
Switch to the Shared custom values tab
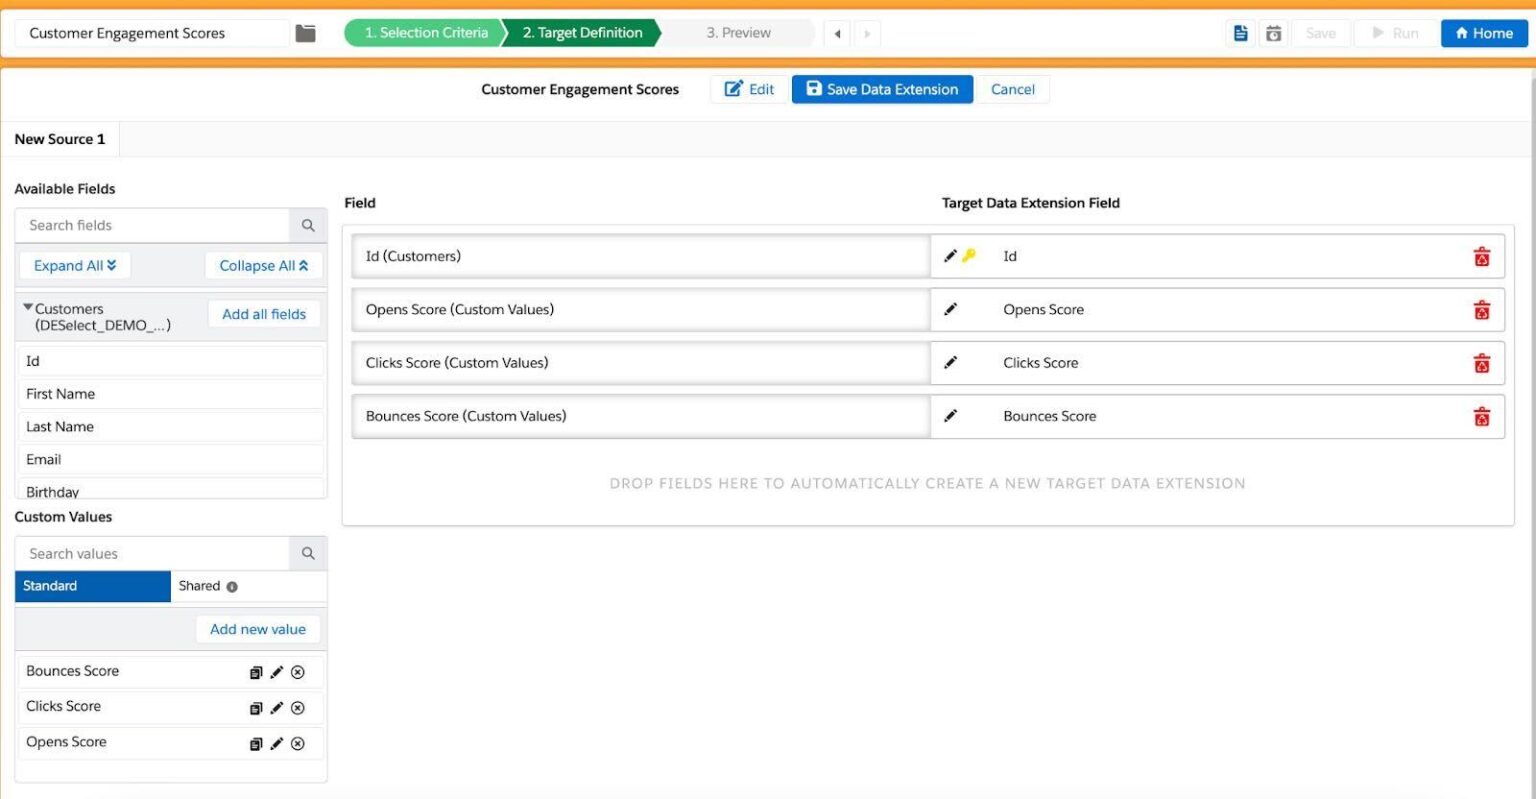(200, 586)
